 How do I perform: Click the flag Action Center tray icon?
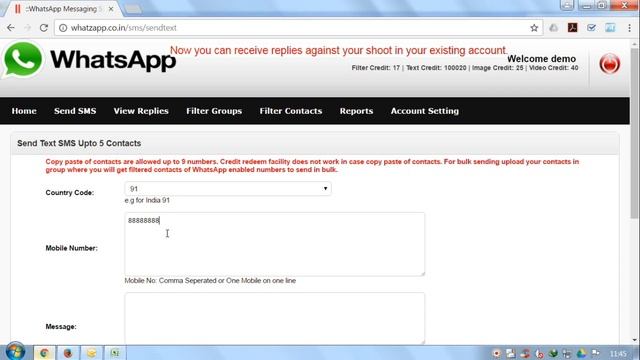coord(596,353)
